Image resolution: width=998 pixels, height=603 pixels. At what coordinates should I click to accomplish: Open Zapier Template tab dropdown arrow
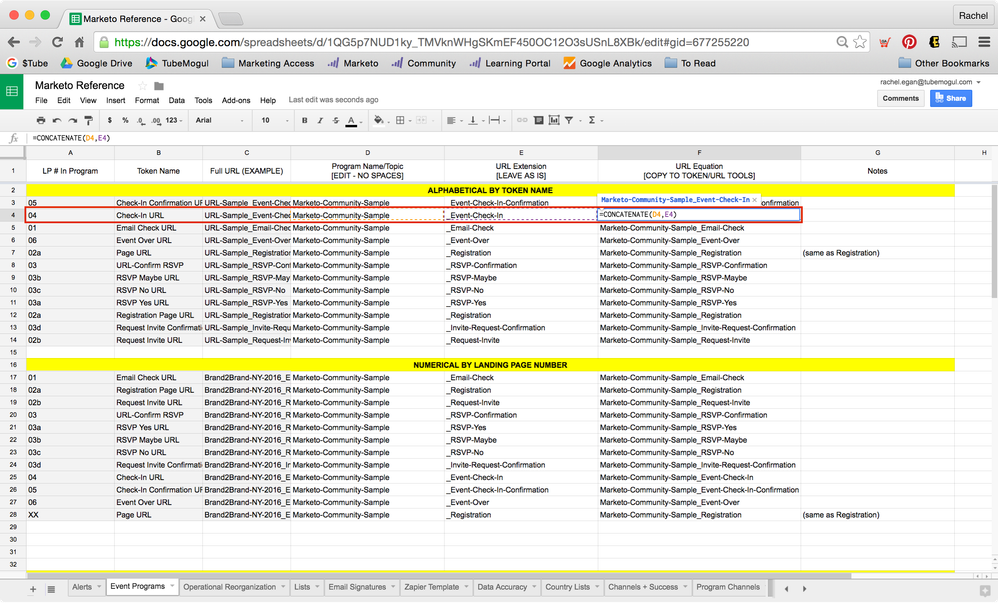pos(467,587)
